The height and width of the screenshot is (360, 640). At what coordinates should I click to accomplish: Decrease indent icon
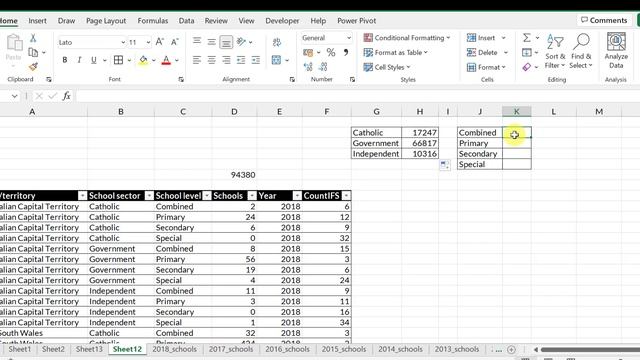[x=241, y=60]
